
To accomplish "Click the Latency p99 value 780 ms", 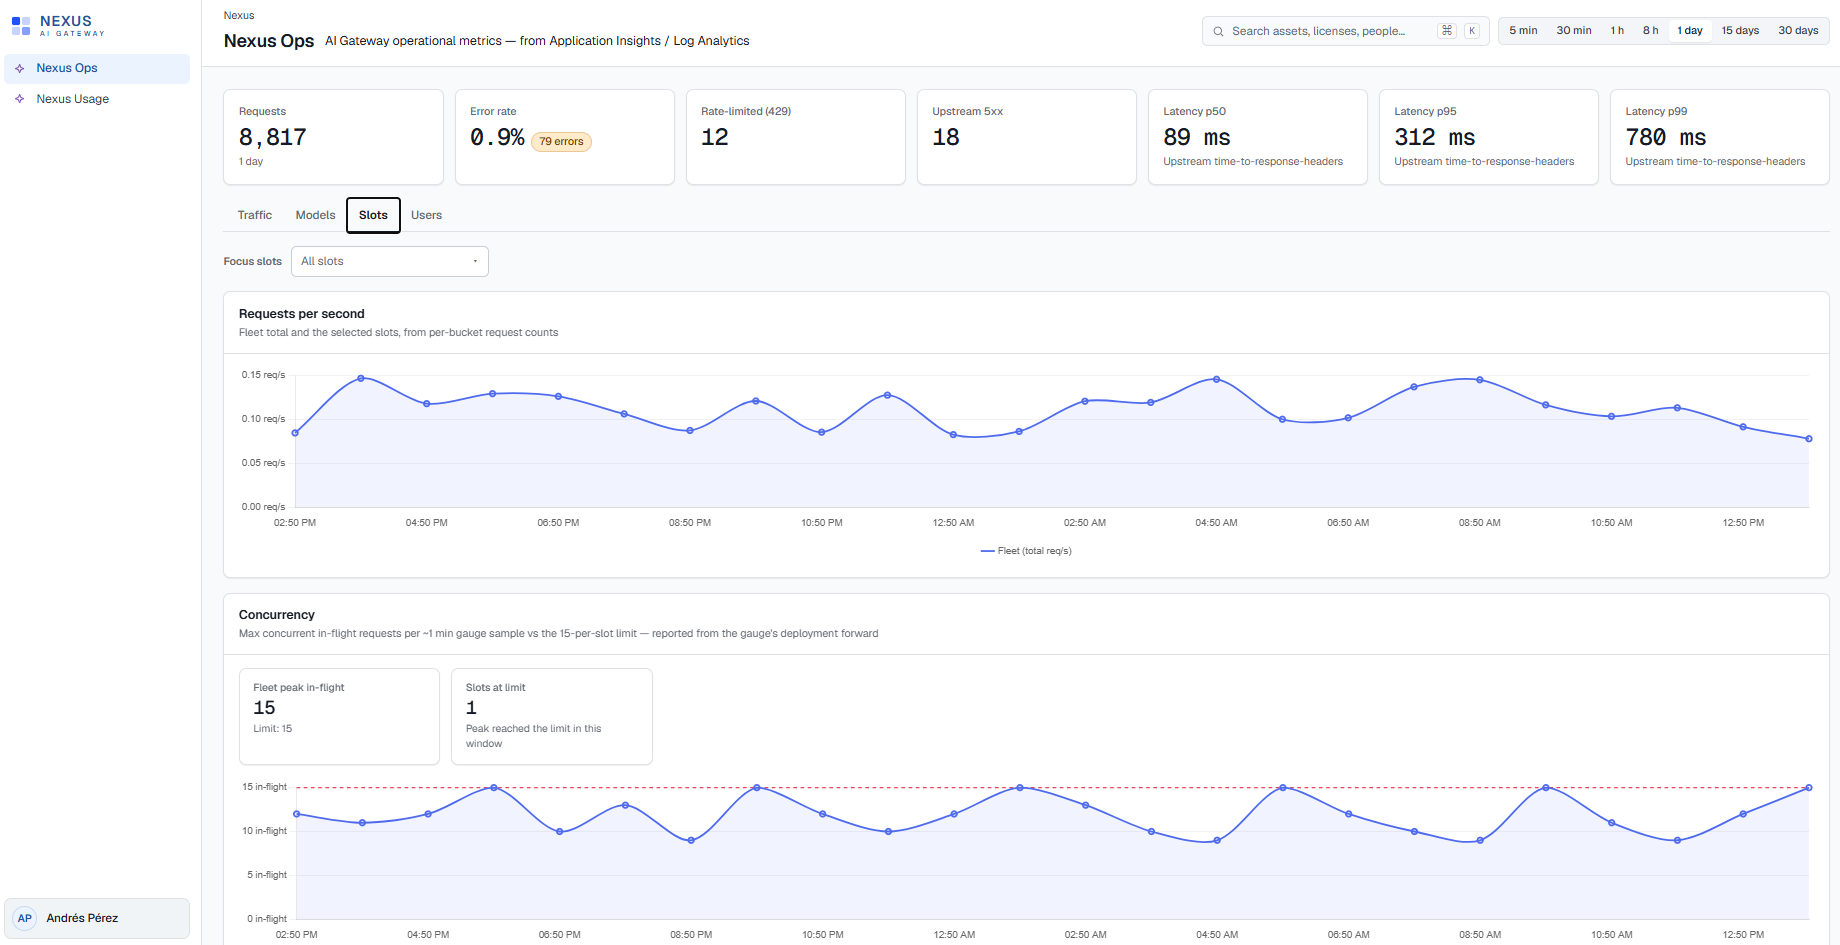I will (1666, 137).
